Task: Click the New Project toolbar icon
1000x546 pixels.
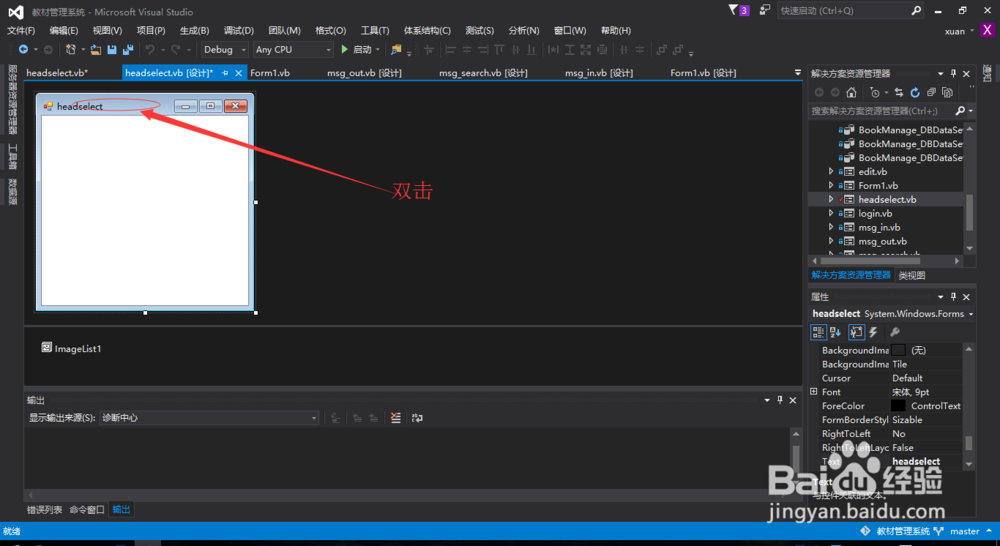Action: point(70,49)
